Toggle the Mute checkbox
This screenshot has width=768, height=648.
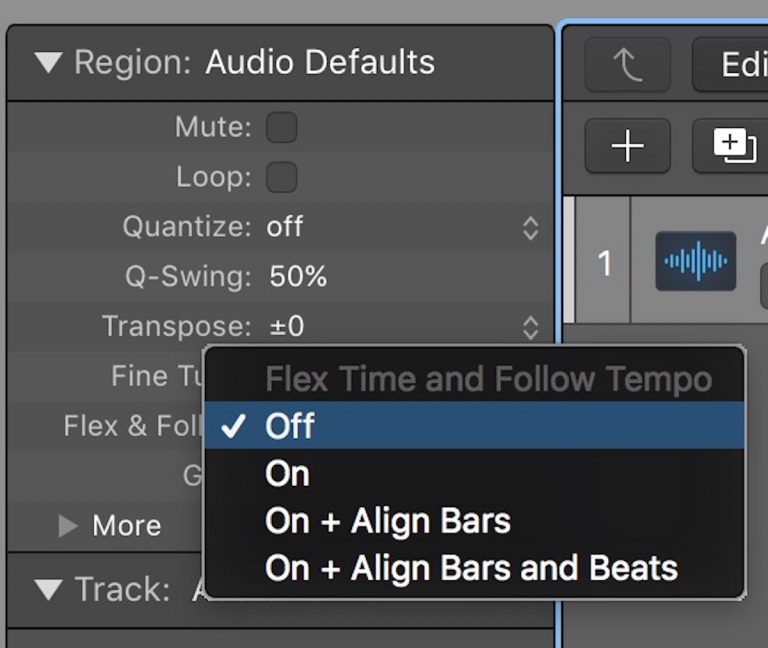tap(281, 127)
